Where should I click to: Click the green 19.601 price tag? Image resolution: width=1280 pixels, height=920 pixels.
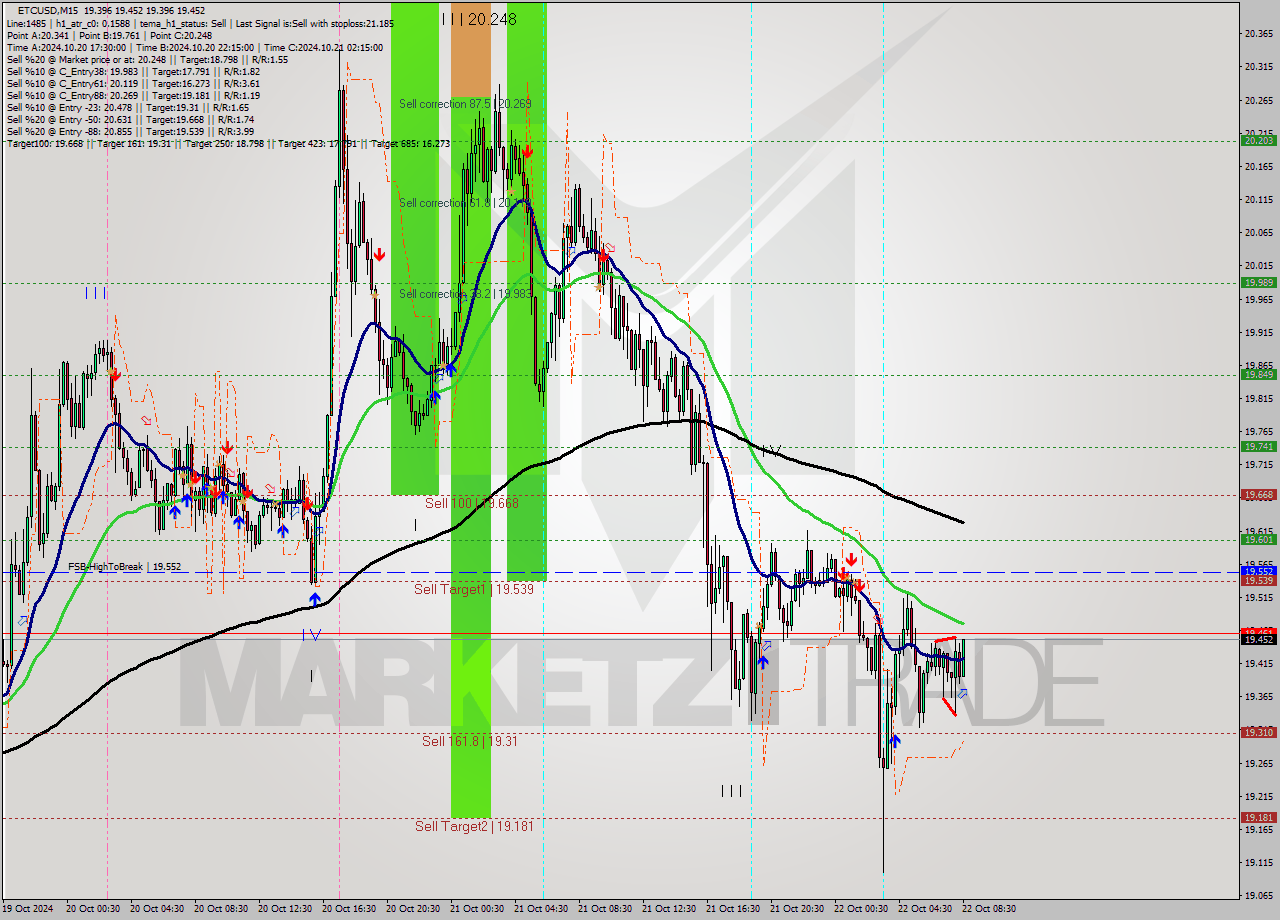tap(1258, 539)
